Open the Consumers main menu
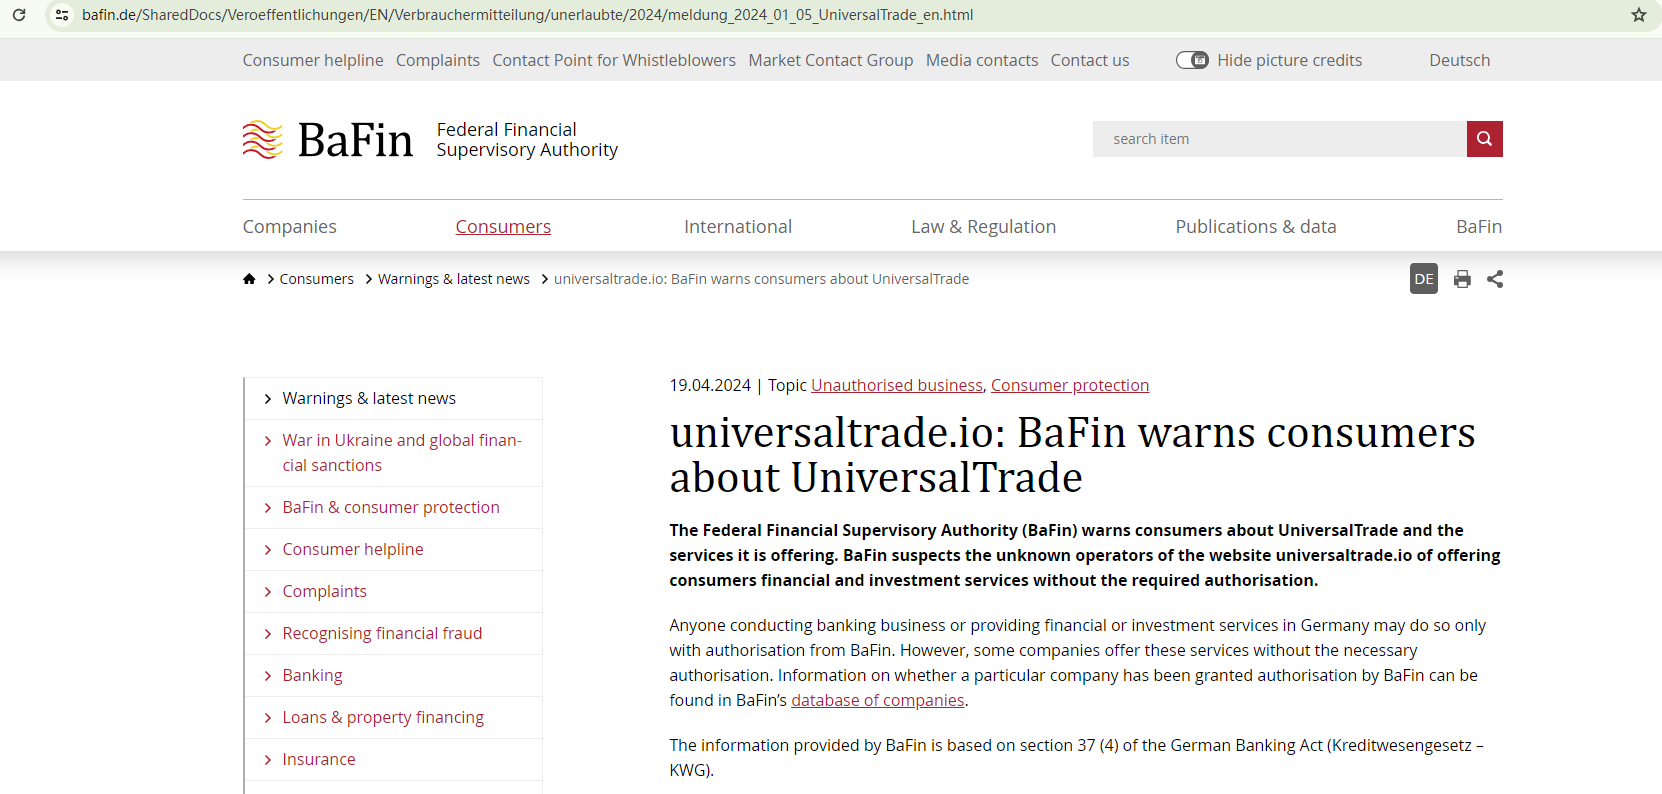The width and height of the screenshot is (1662, 794). click(x=503, y=227)
